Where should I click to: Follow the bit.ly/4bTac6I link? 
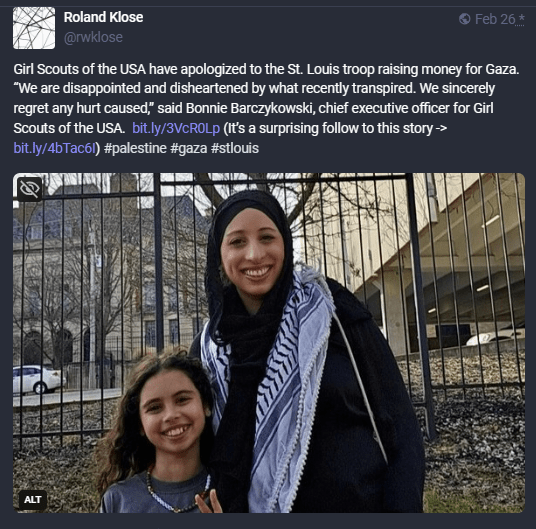pos(54,148)
